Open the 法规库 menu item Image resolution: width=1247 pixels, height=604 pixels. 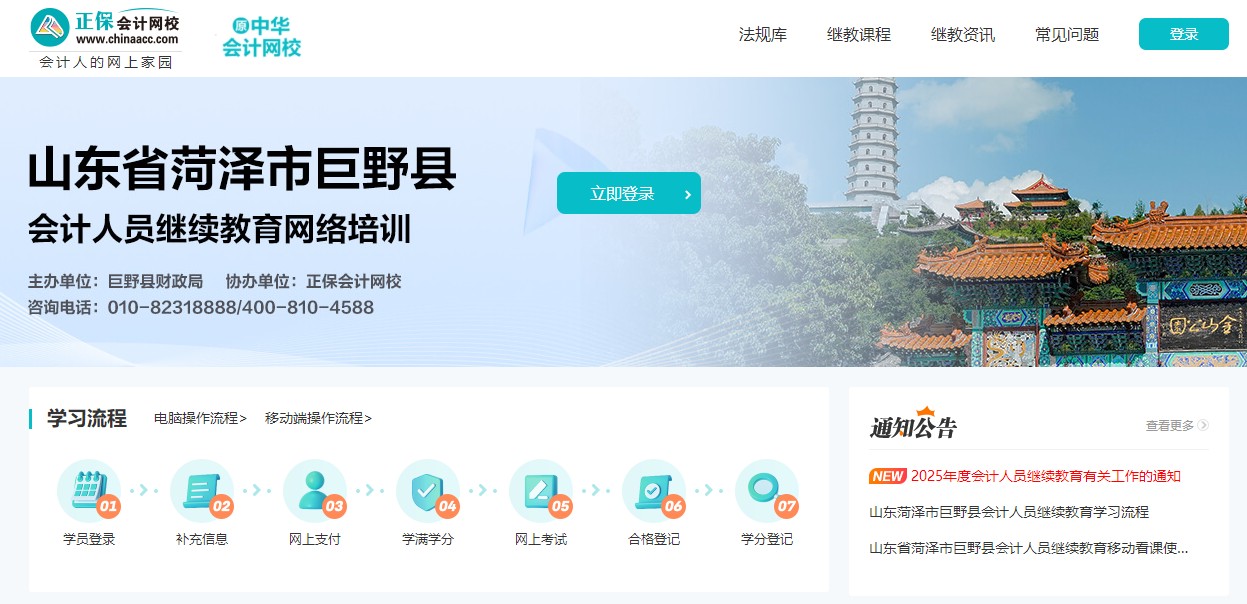pyautogui.click(x=763, y=35)
